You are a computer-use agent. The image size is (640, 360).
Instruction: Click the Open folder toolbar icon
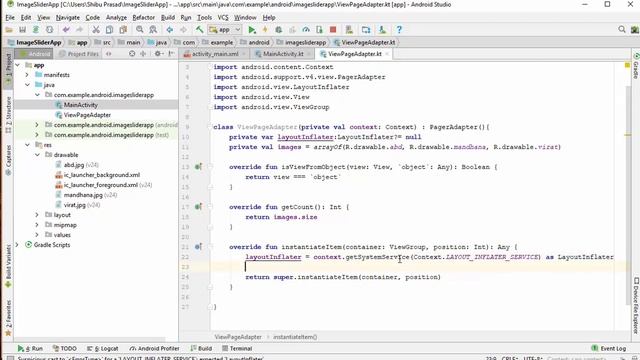coord(9,30)
